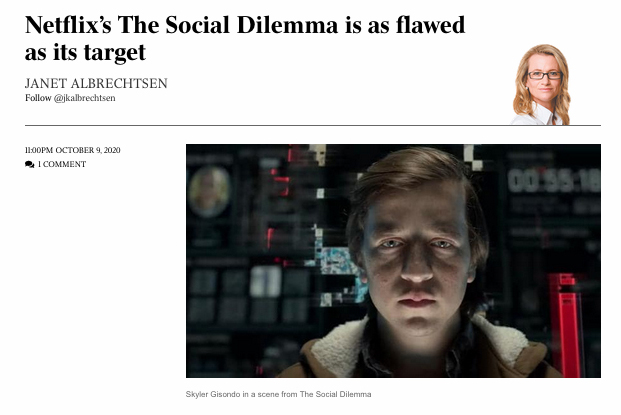Viewport: 621px width, 415px height.
Task: Click the horizontal divider under the byline
Action: point(313,126)
